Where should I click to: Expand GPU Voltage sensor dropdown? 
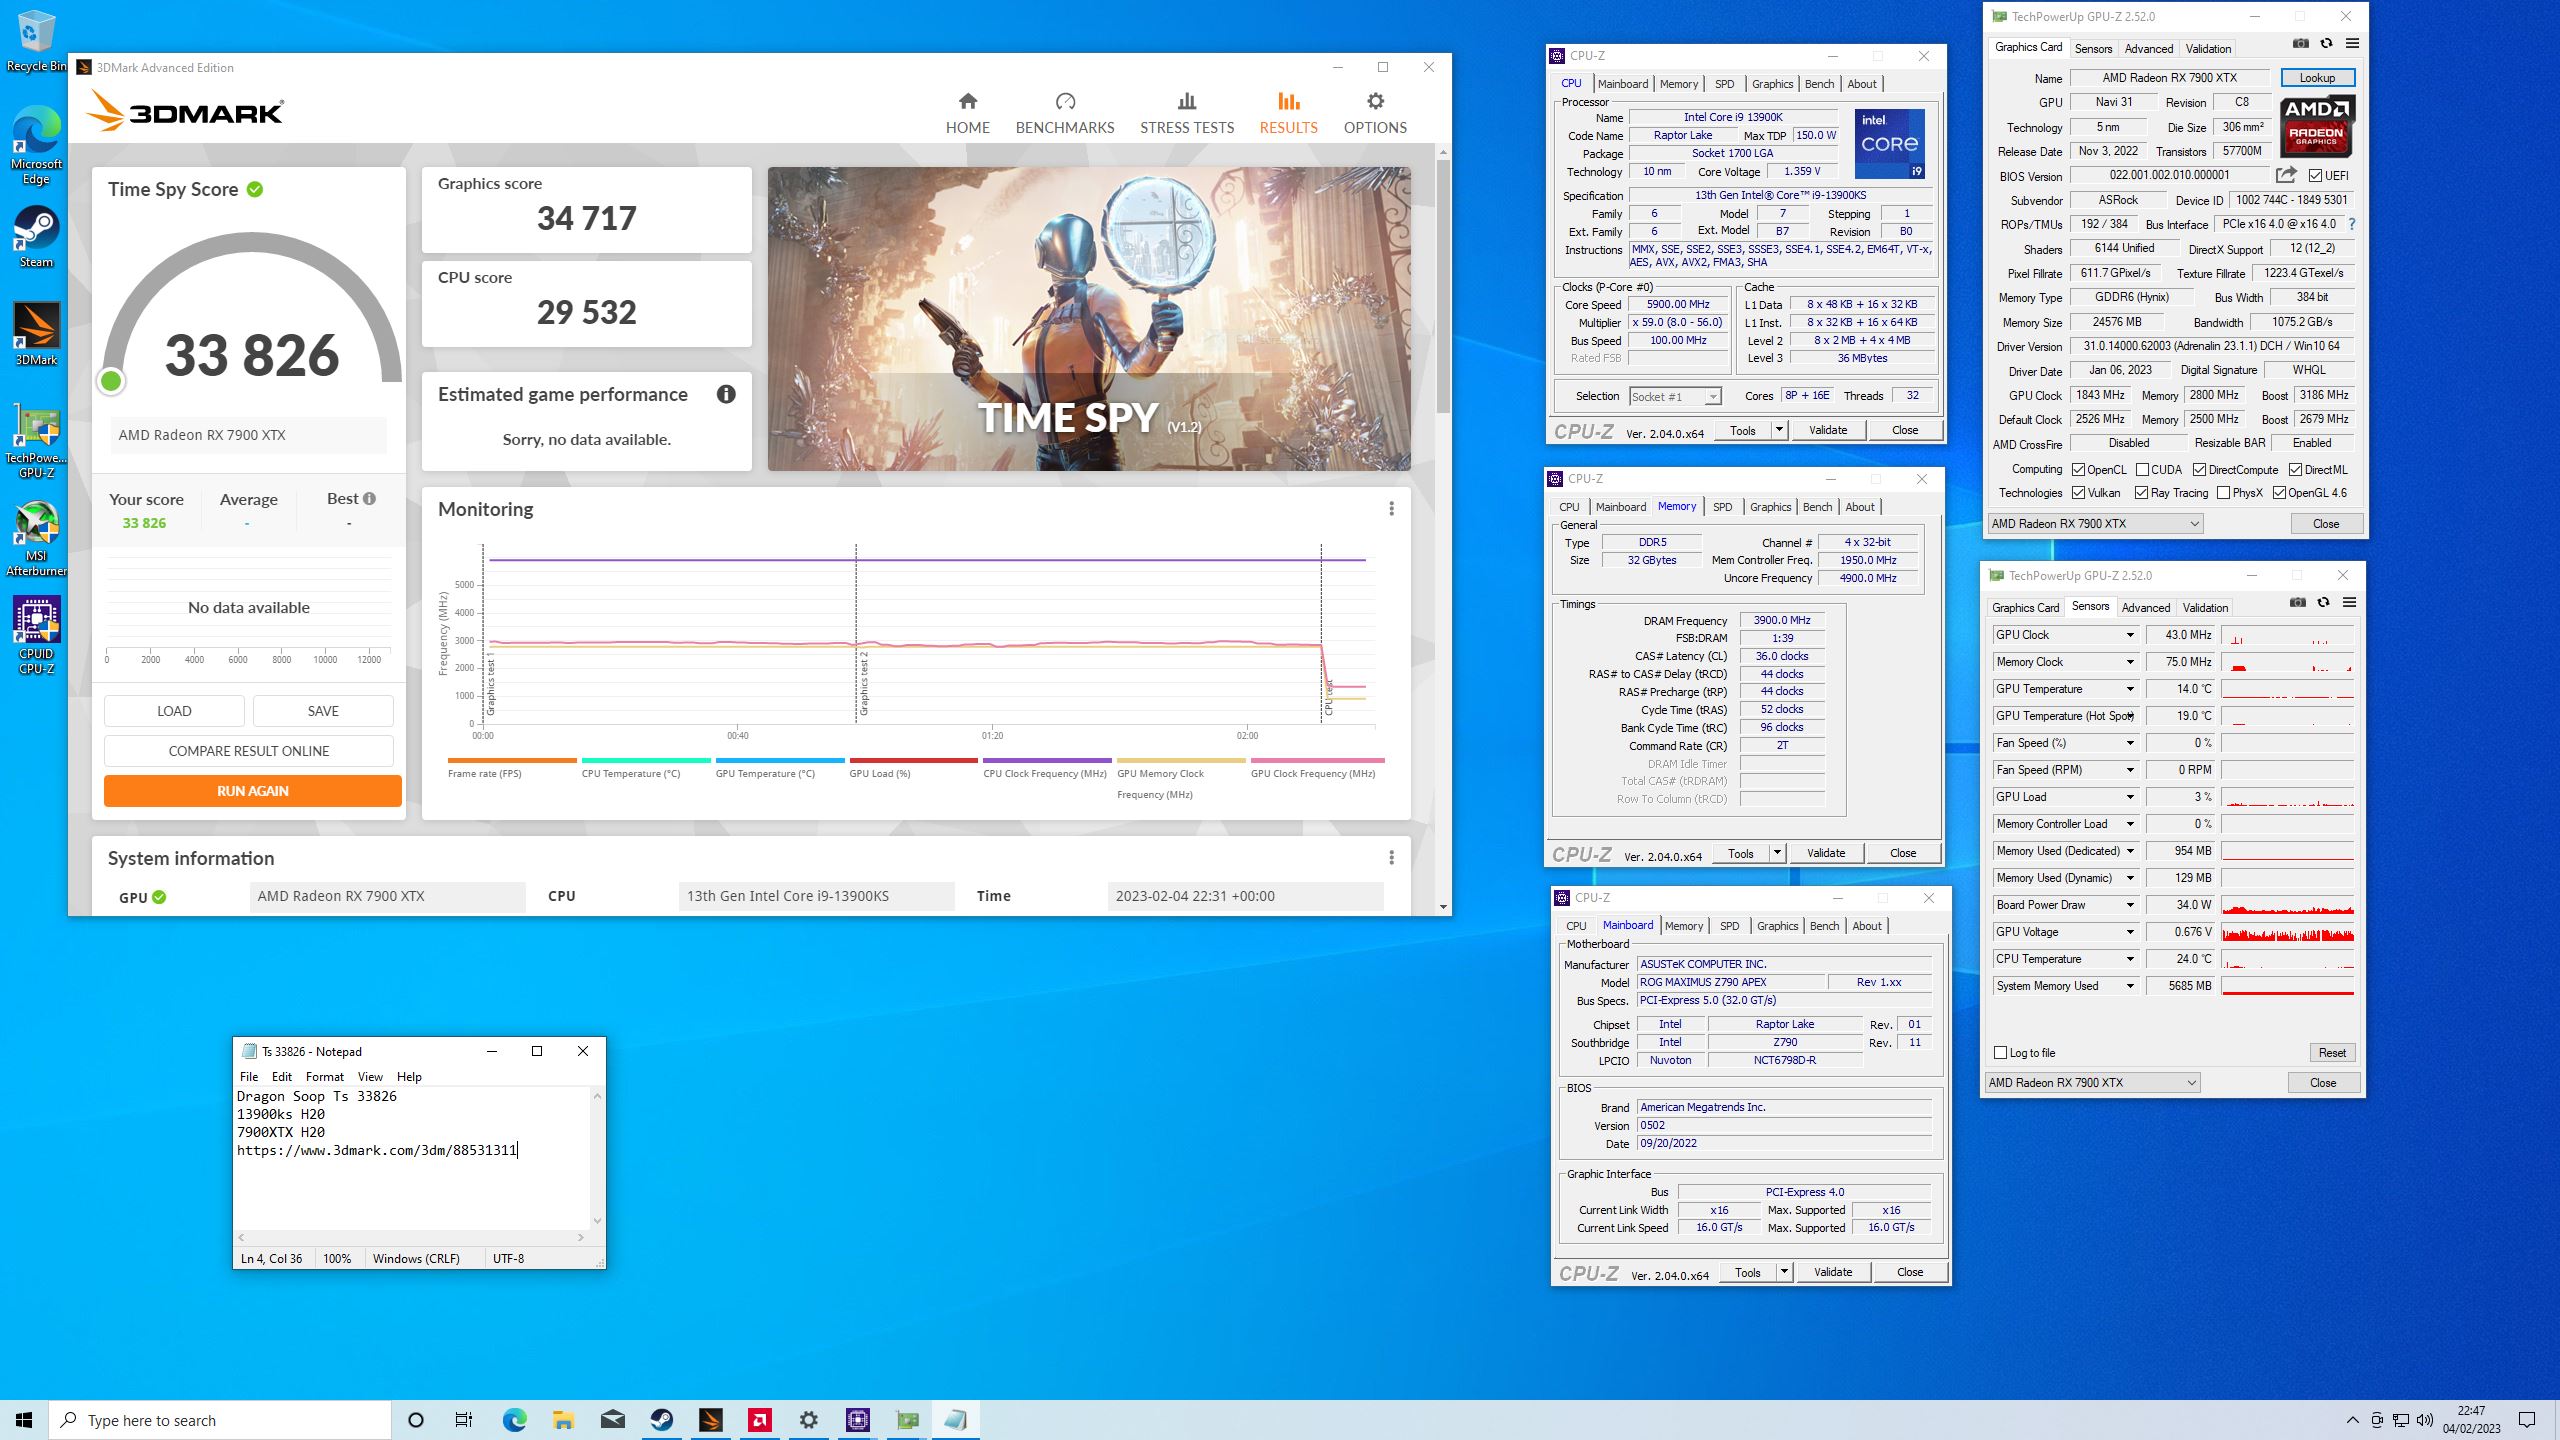click(x=2130, y=932)
